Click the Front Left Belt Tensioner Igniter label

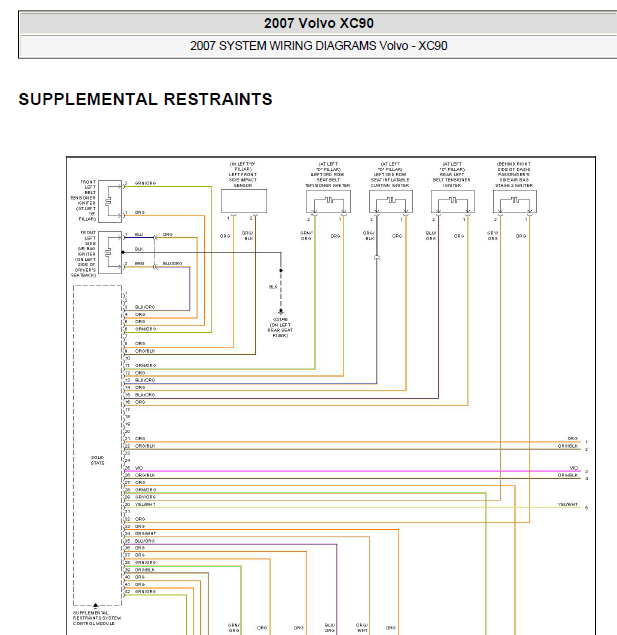pos(83,200)
